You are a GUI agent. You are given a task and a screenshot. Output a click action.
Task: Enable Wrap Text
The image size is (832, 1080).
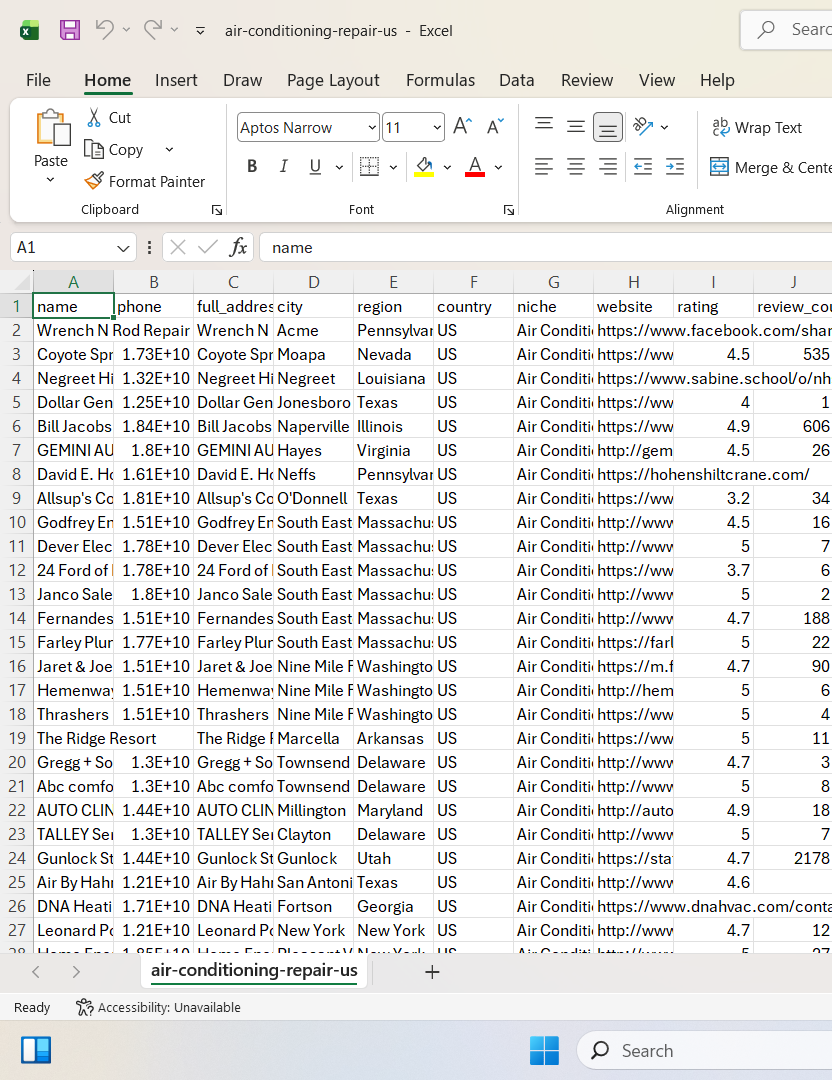(x=757, y=127)
